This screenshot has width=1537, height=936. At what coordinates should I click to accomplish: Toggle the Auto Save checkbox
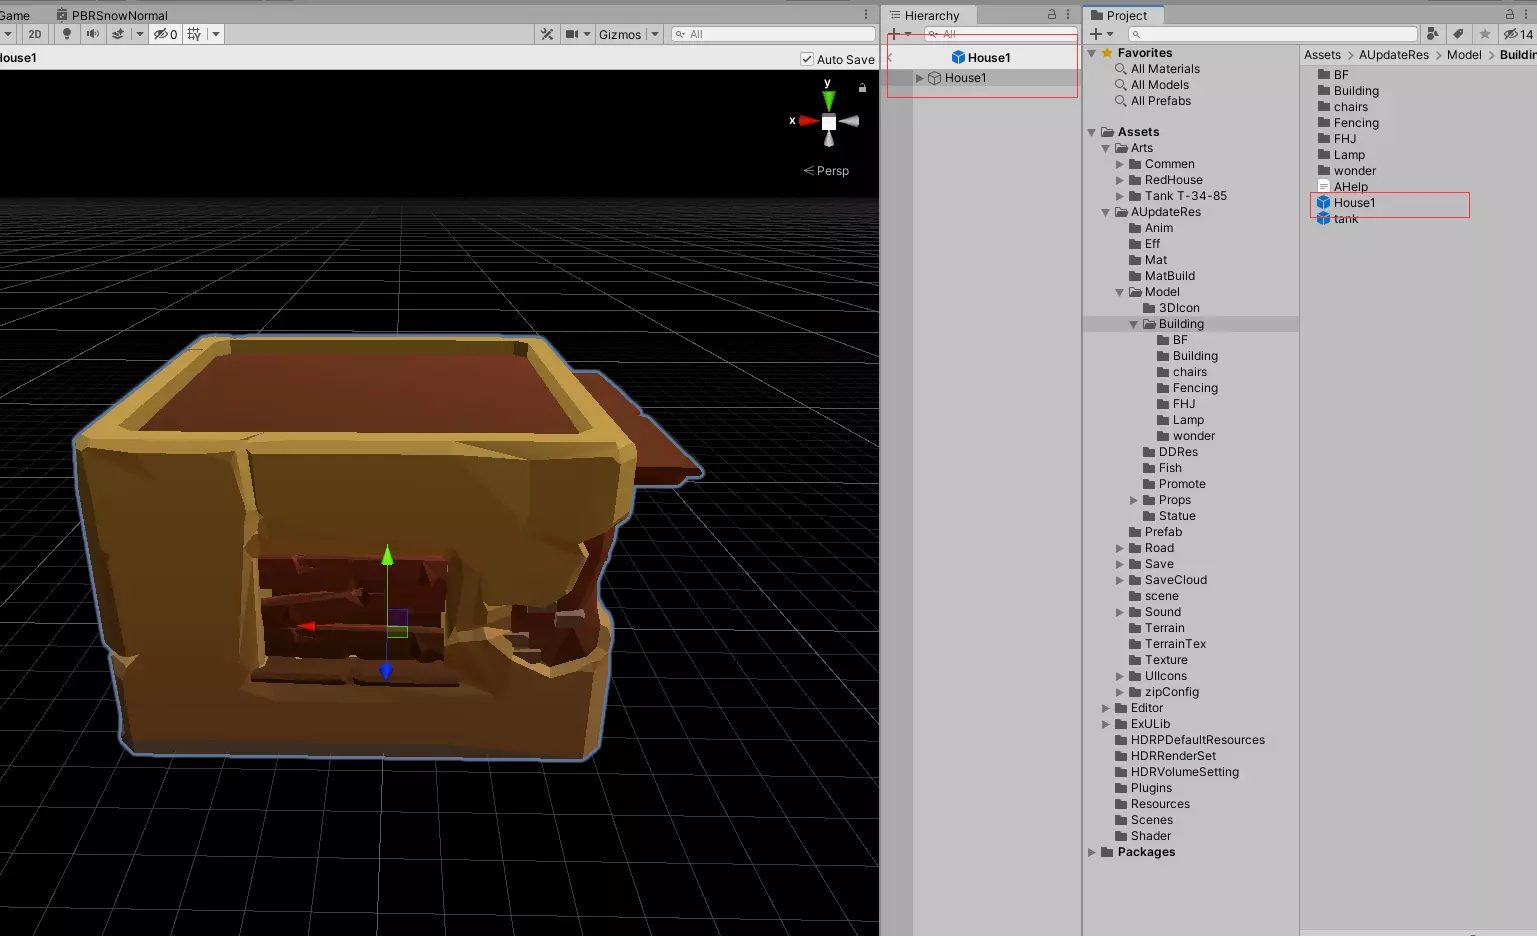point(807,59)
